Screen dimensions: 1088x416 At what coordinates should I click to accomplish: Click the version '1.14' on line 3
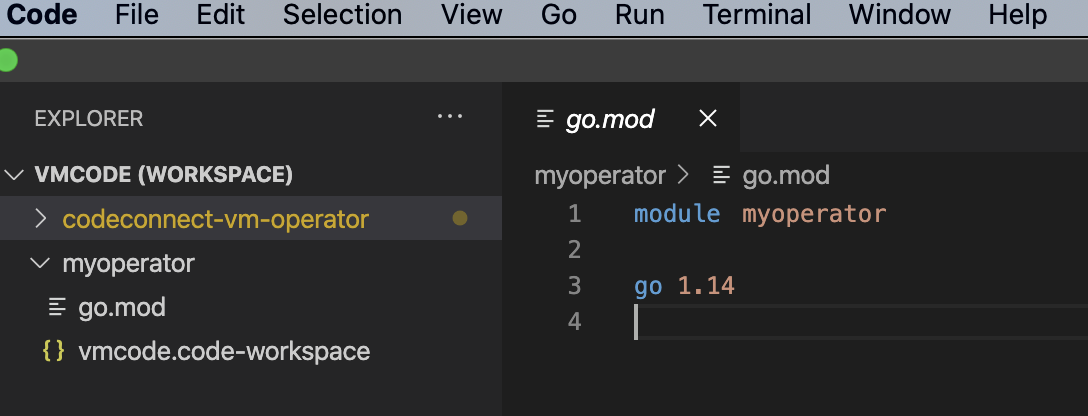(706, 286)
